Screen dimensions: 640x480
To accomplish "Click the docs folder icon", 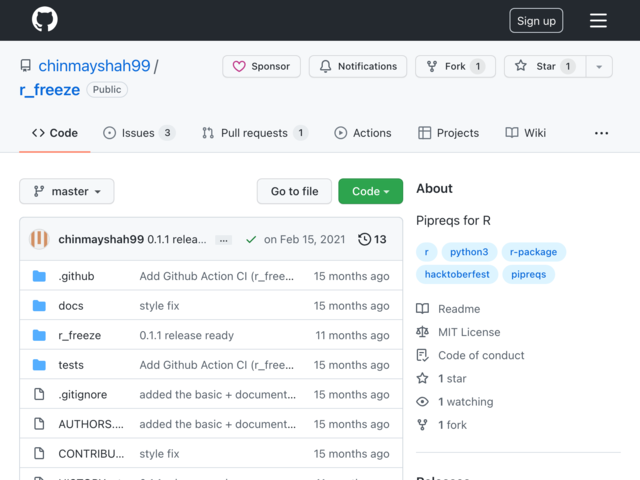I will (x=39, y=305).
